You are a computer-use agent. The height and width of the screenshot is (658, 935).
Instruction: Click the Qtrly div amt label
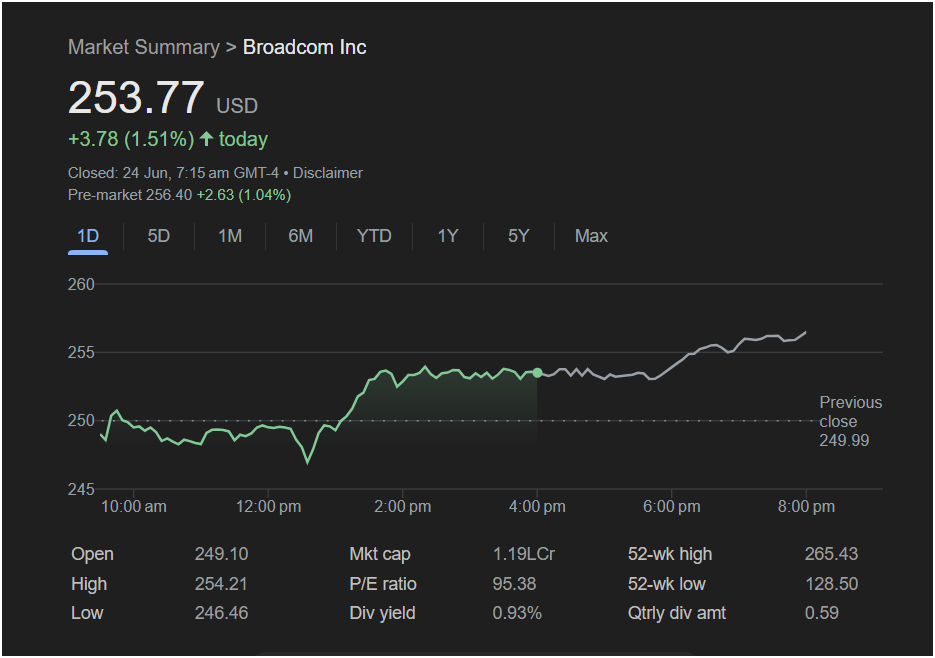pyautogui.click(x=677, y=613)
